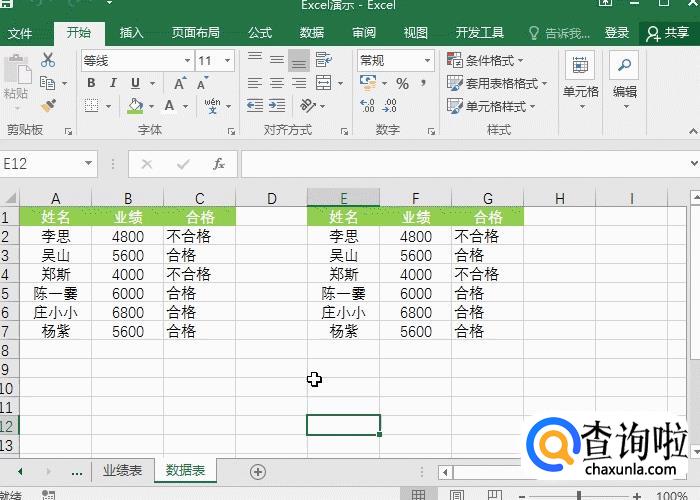This screenshot has height=500, width=700.
Task: Apply the font color A
Action: tap(169, 106)
